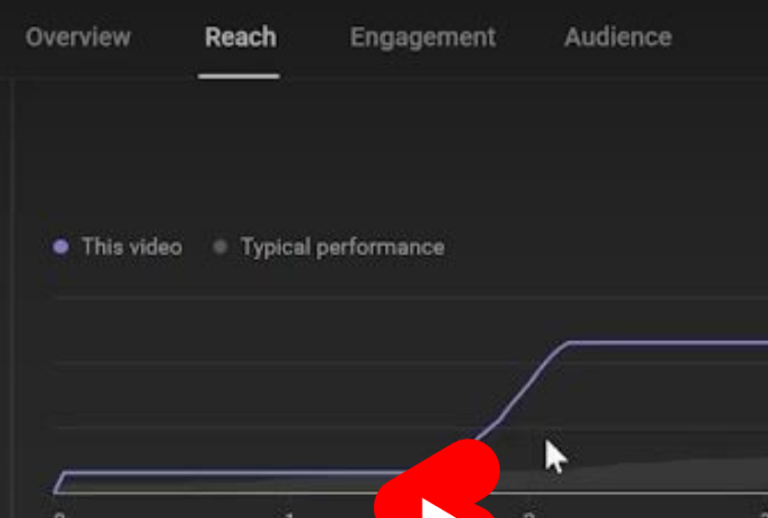Toggle the This video legend dot

(61, 246)
